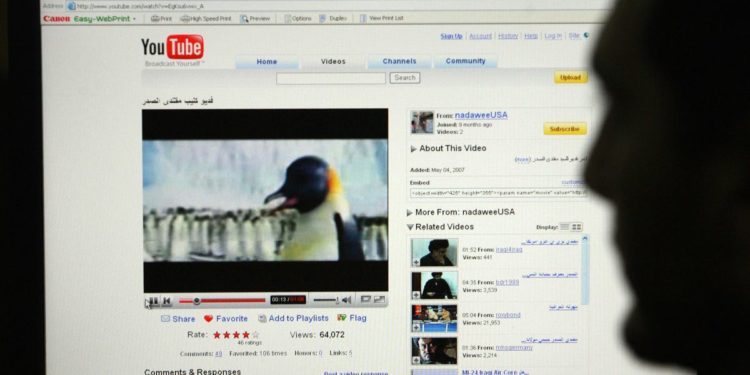Switch related videos to grid display
The height and width of the screenshot is (375, 750).
577,227
